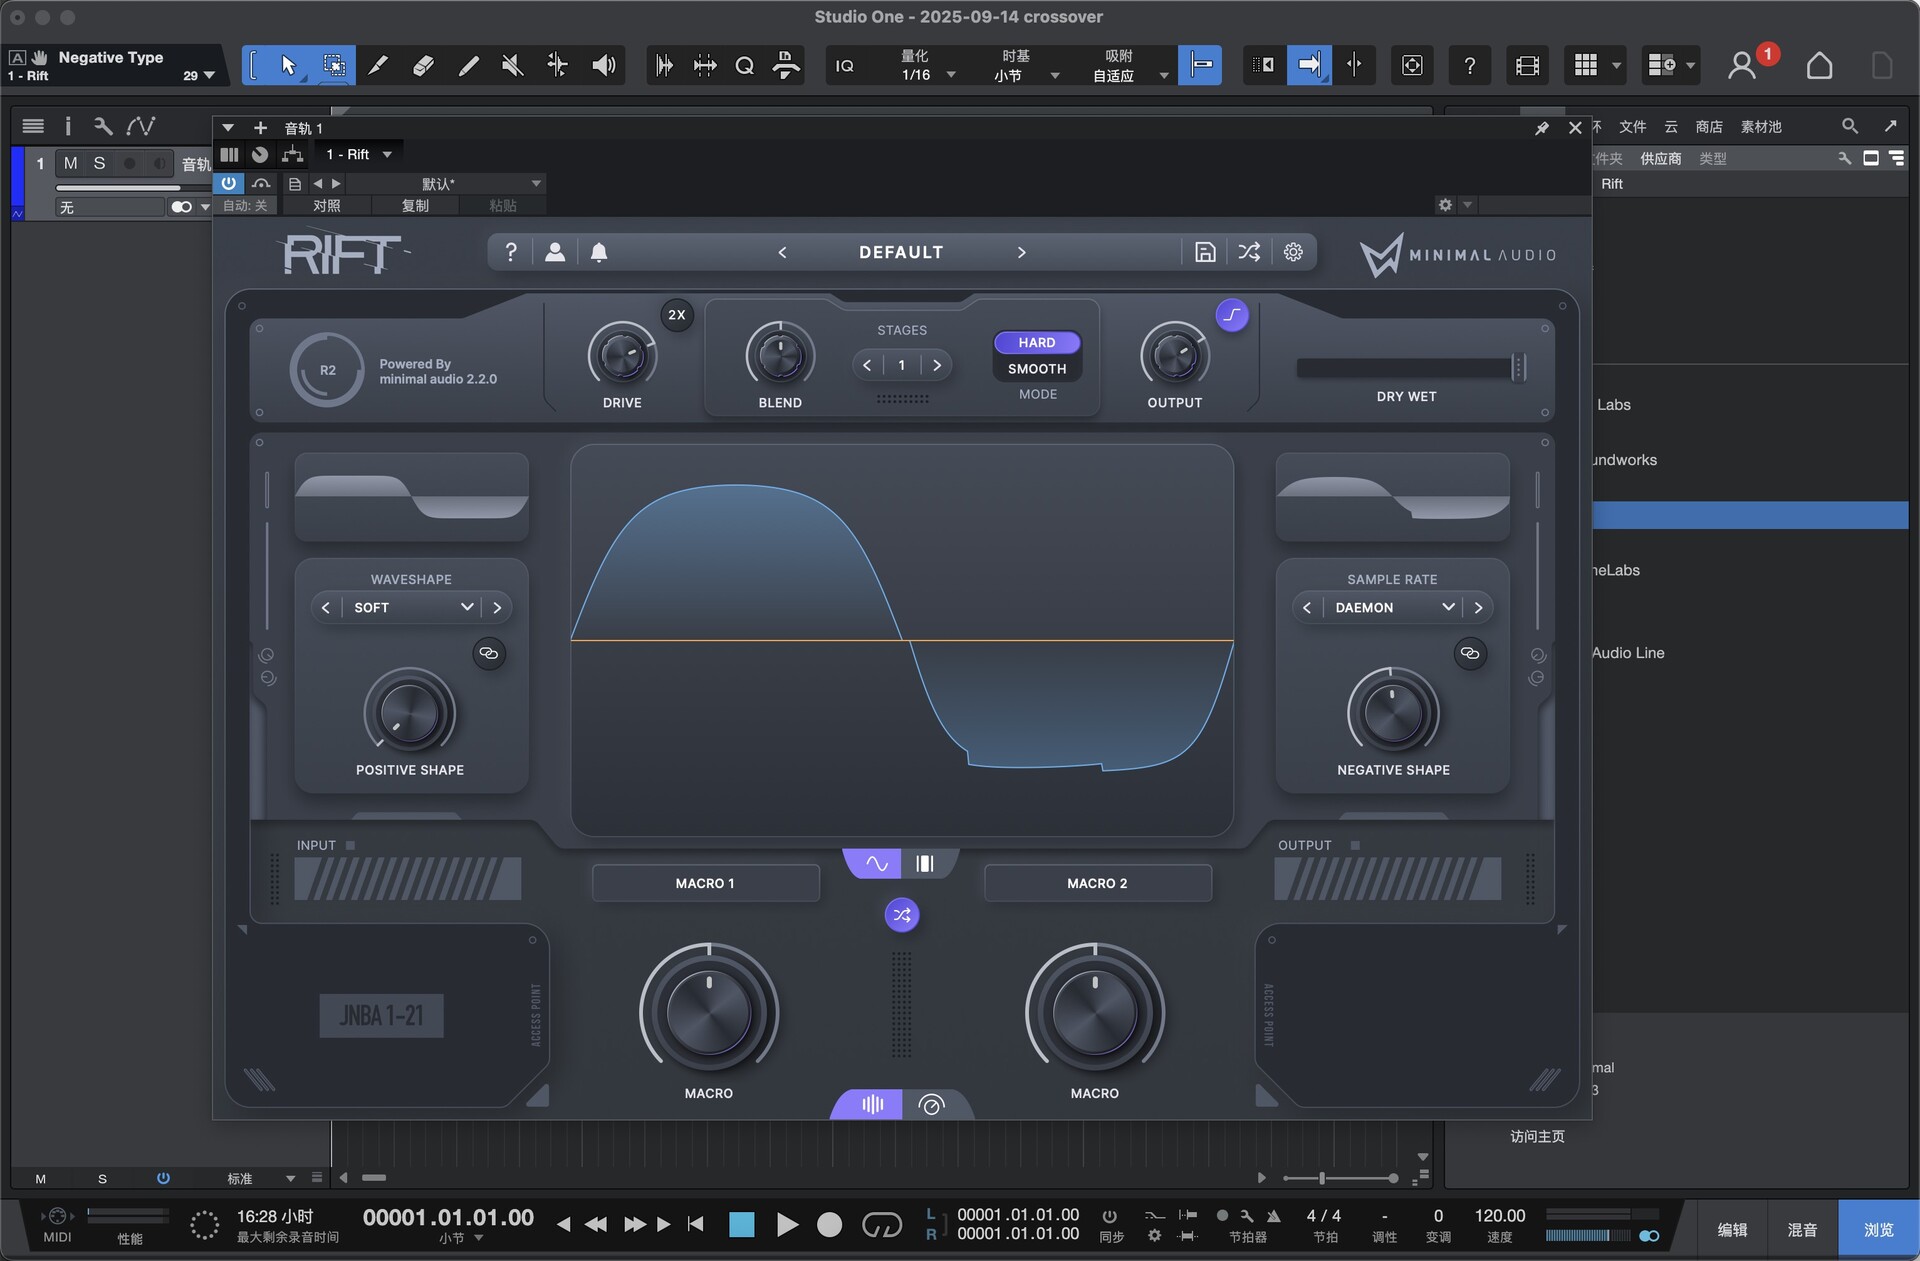
Task: Open the bottom filter circle tab icon
Action: pos(932,1104)
